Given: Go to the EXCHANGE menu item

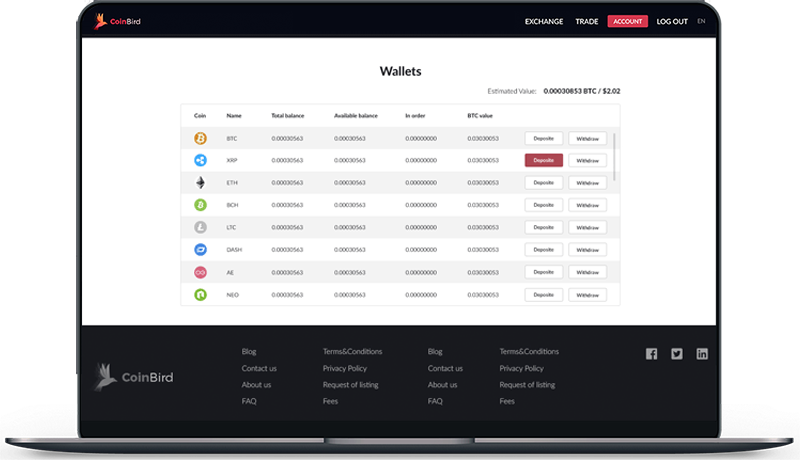Looking at the screenshot, I should pos(544,21).
